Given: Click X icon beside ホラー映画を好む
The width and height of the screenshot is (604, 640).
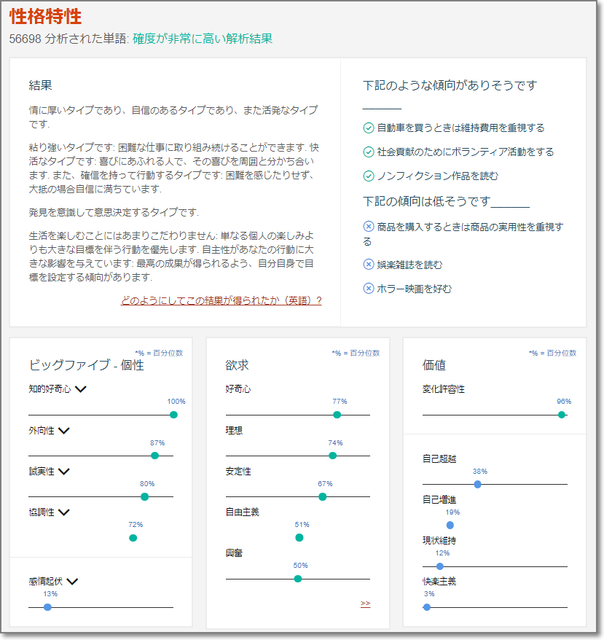Looking at the screenshot, I should [x=368, y=289].
